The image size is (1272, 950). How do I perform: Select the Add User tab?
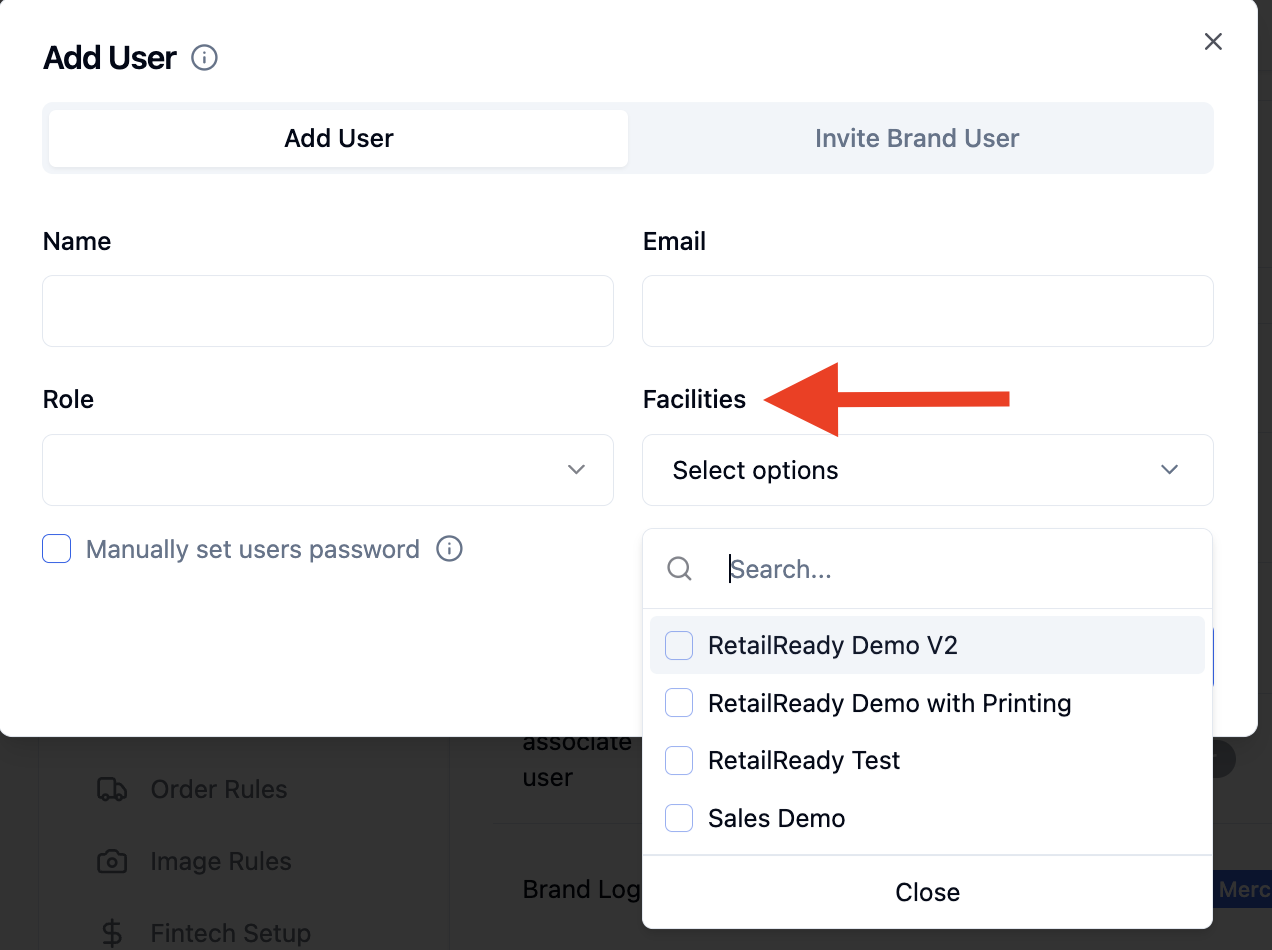click(x=339, y=138)
